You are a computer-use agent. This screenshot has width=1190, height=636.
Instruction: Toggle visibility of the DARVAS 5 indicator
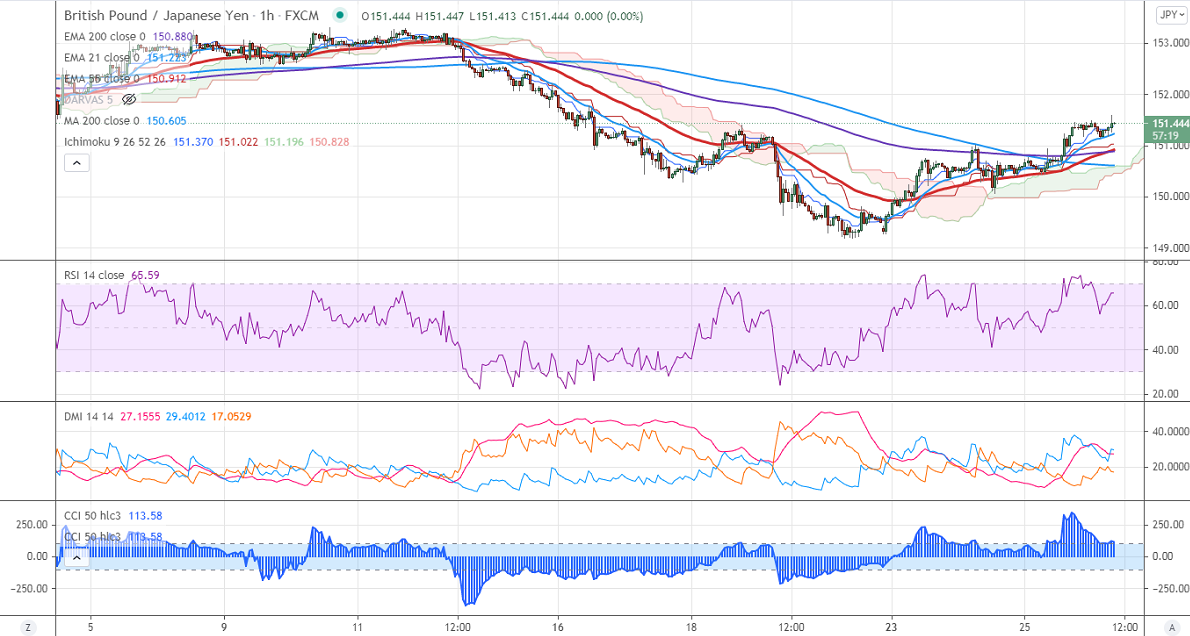pyautogui.click(x=129, y=100)
